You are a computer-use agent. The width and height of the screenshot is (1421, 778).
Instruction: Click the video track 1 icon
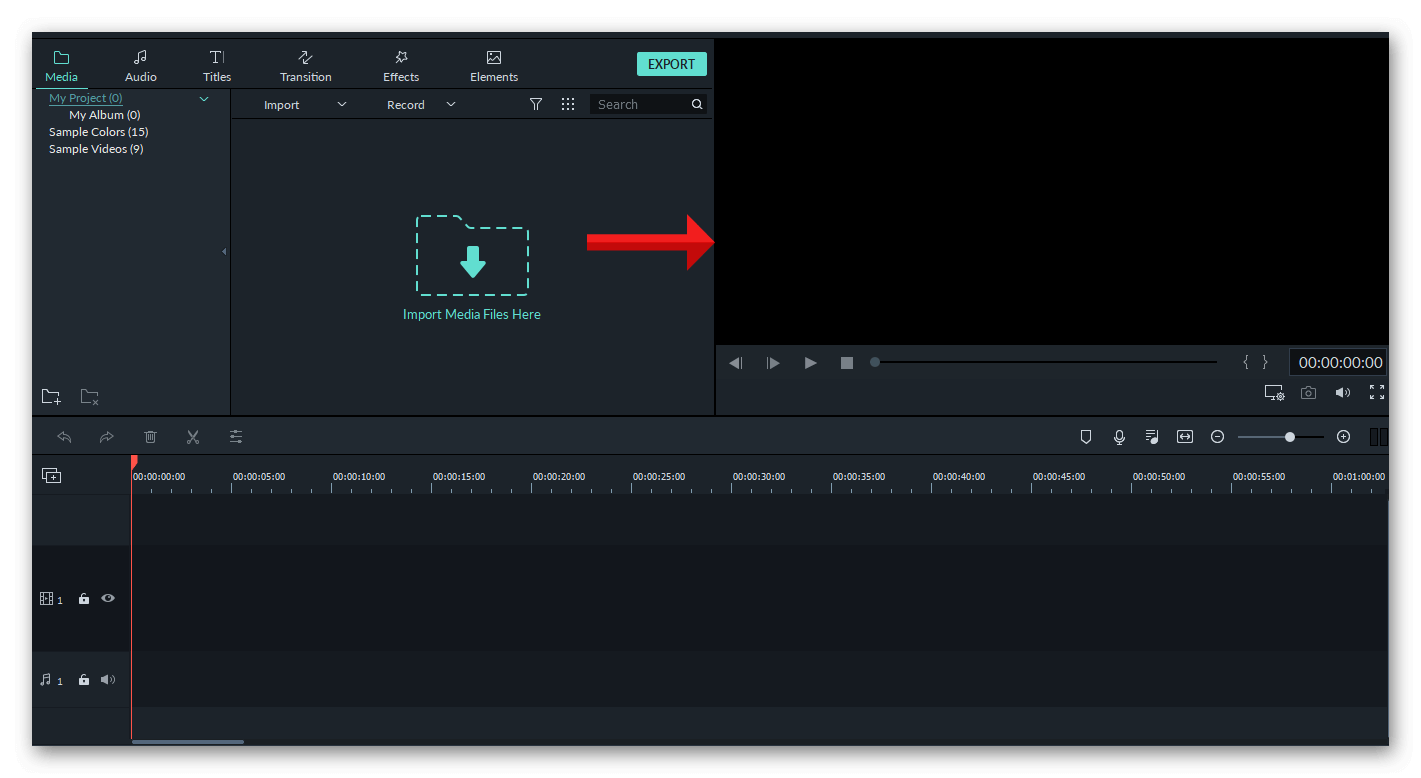click(46, 599)
